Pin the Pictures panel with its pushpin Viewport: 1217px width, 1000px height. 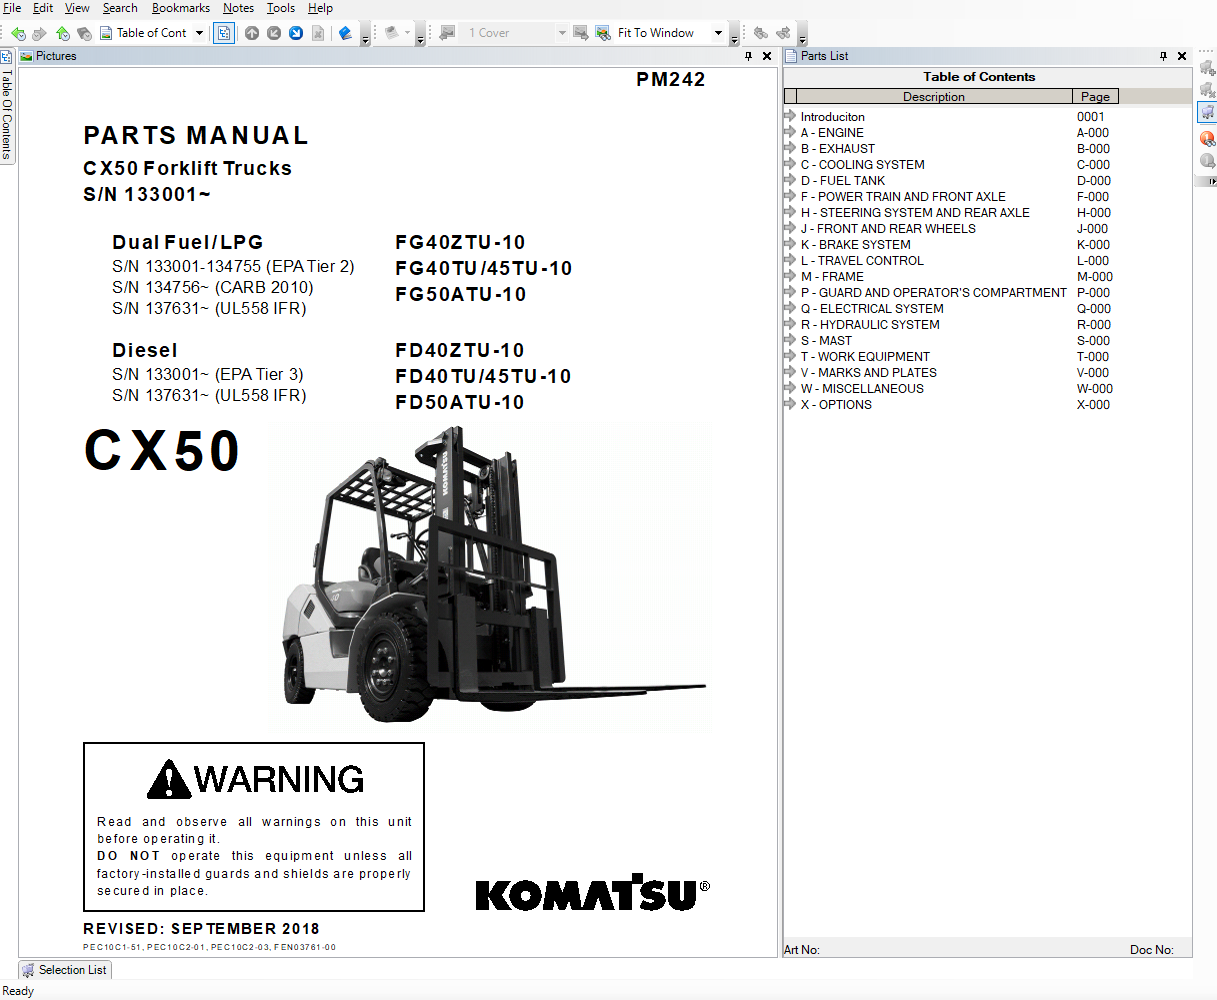click(x=748, y=56)
